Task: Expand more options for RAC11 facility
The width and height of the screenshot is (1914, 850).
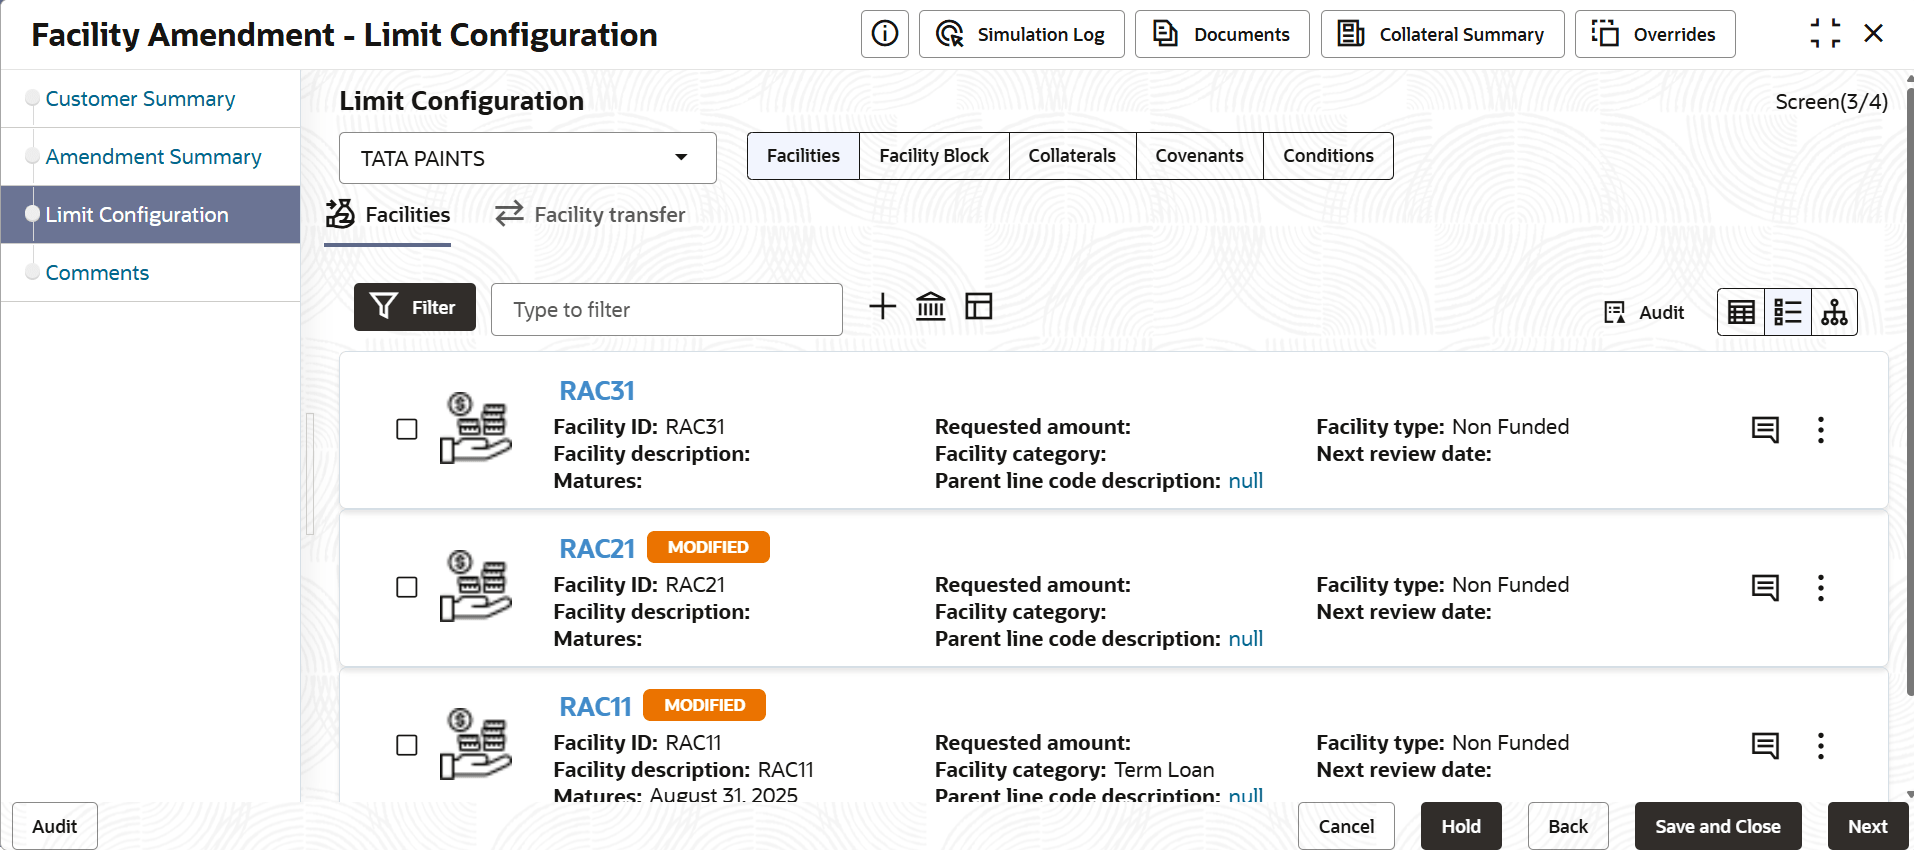Action: coord(1820,746)
